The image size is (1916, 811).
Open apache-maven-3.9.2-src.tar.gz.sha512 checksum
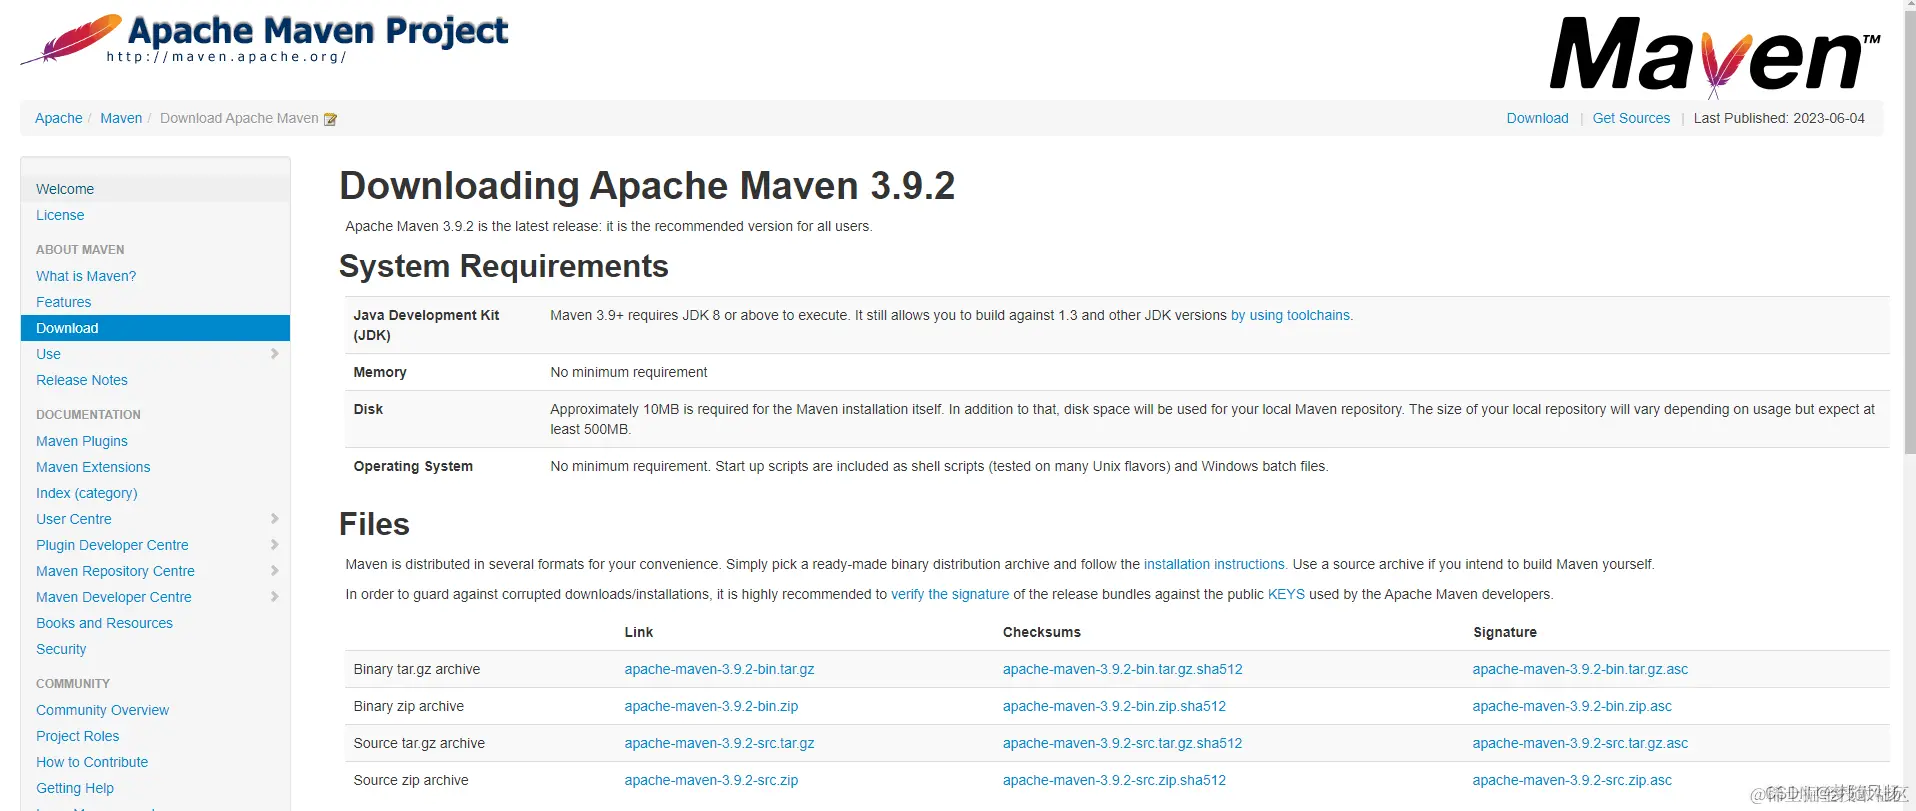(1122, 743)
